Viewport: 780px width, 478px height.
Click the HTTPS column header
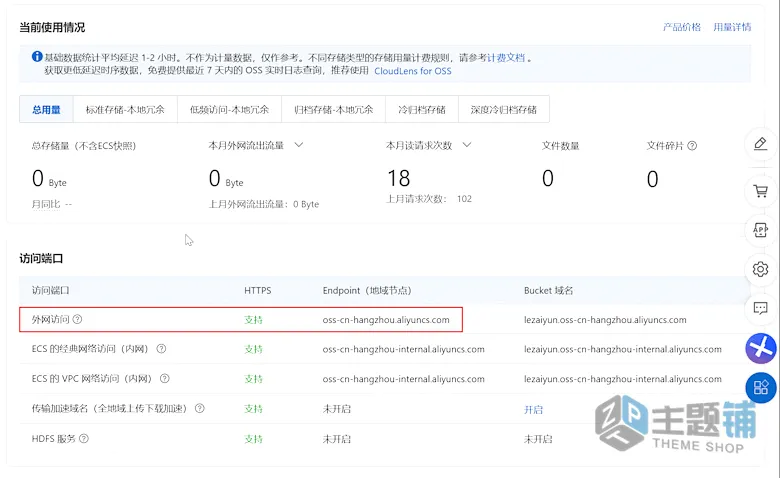coord(258,290)
